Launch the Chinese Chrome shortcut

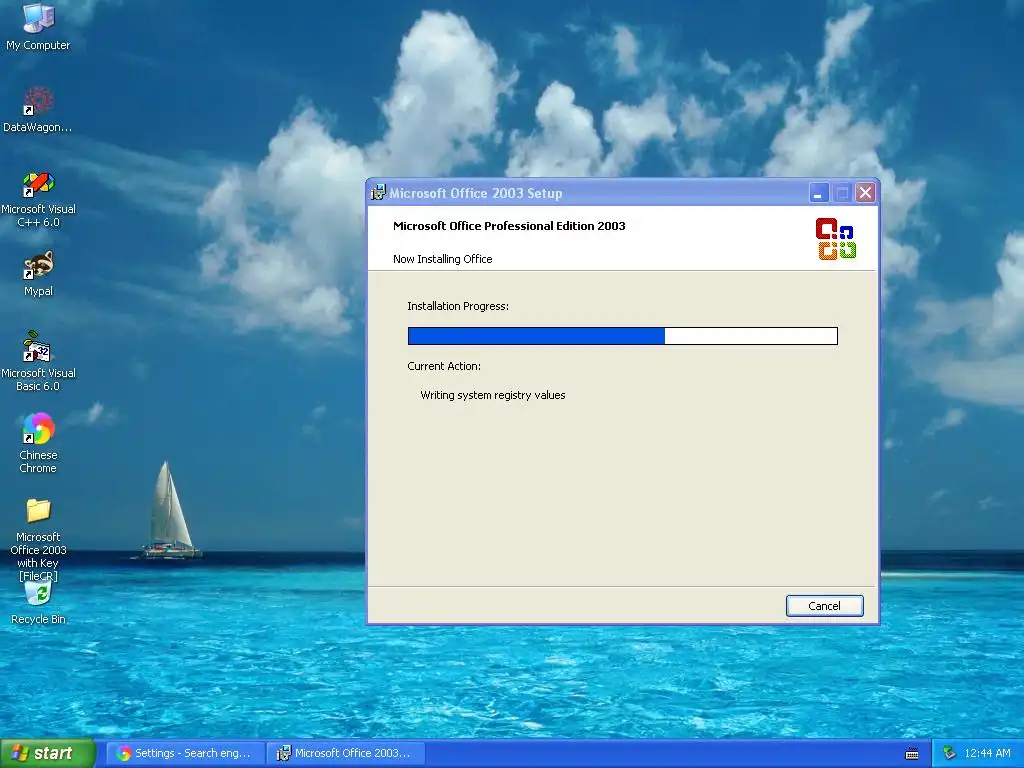[x=38, y=443]
